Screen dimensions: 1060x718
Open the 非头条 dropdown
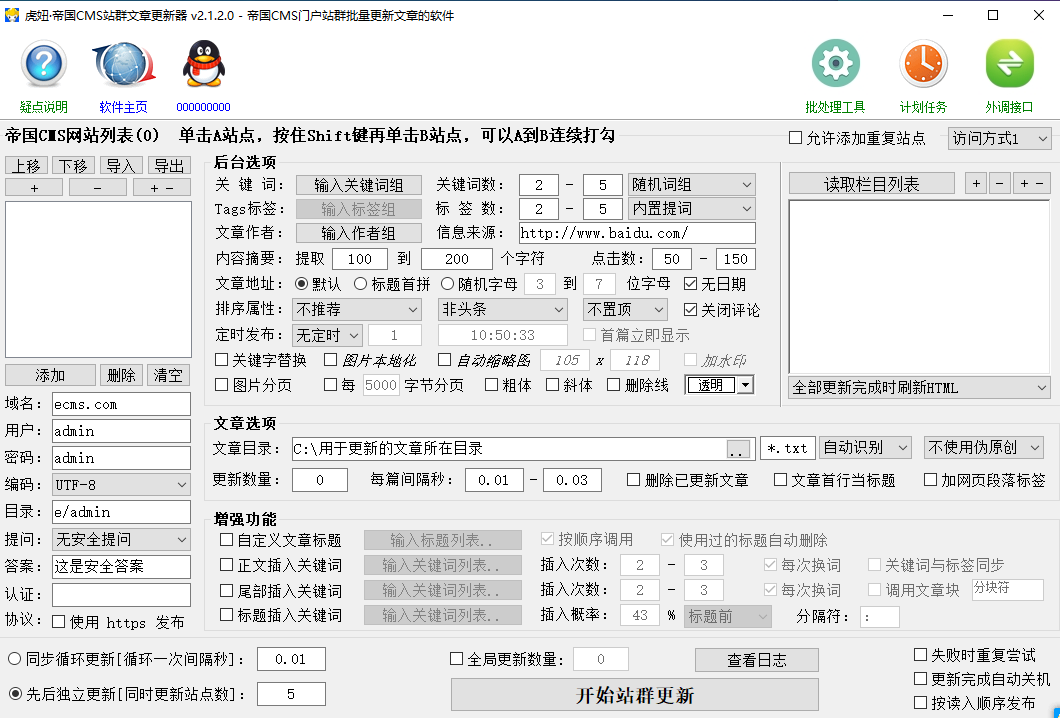(502, 310)
